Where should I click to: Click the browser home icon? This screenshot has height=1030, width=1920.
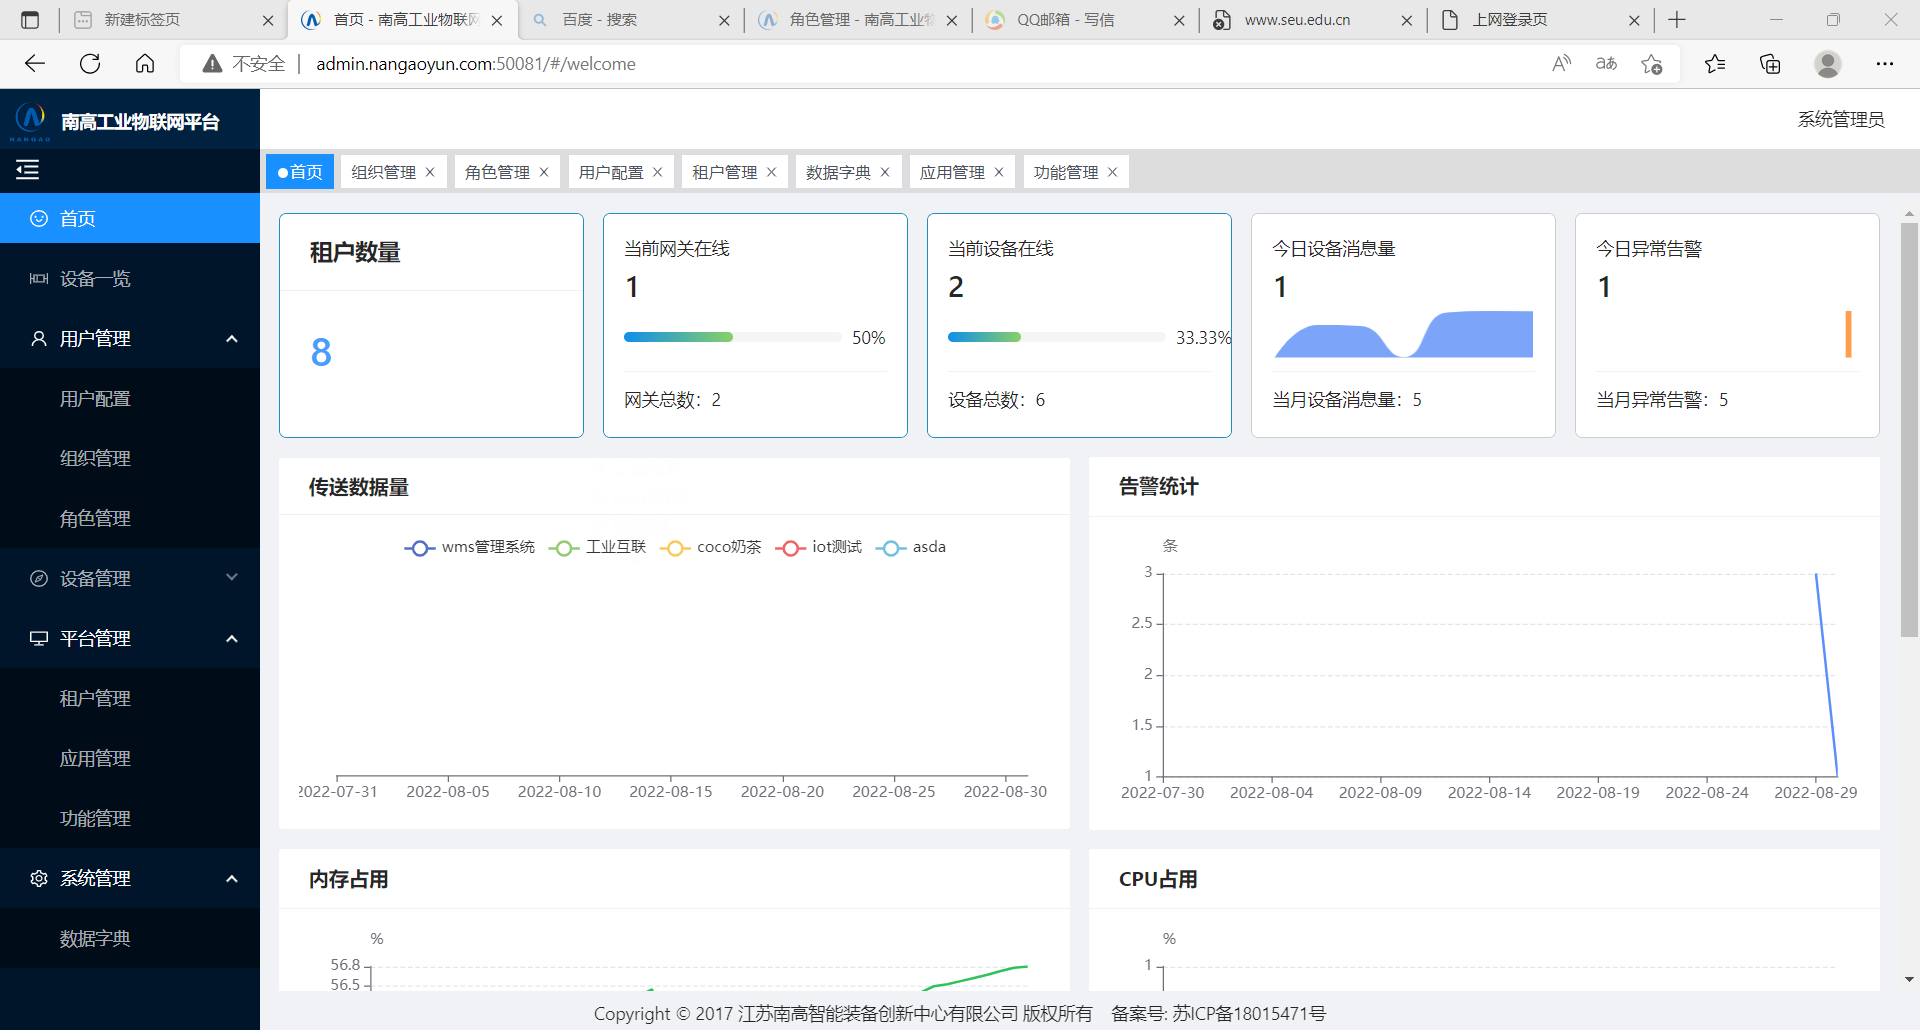145,64
